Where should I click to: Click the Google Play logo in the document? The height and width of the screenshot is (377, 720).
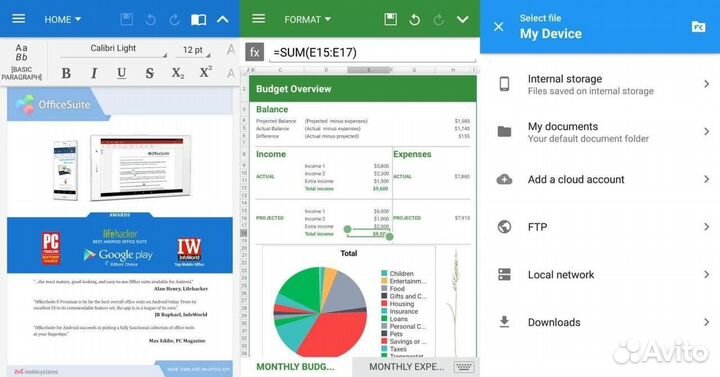point(118,255)
